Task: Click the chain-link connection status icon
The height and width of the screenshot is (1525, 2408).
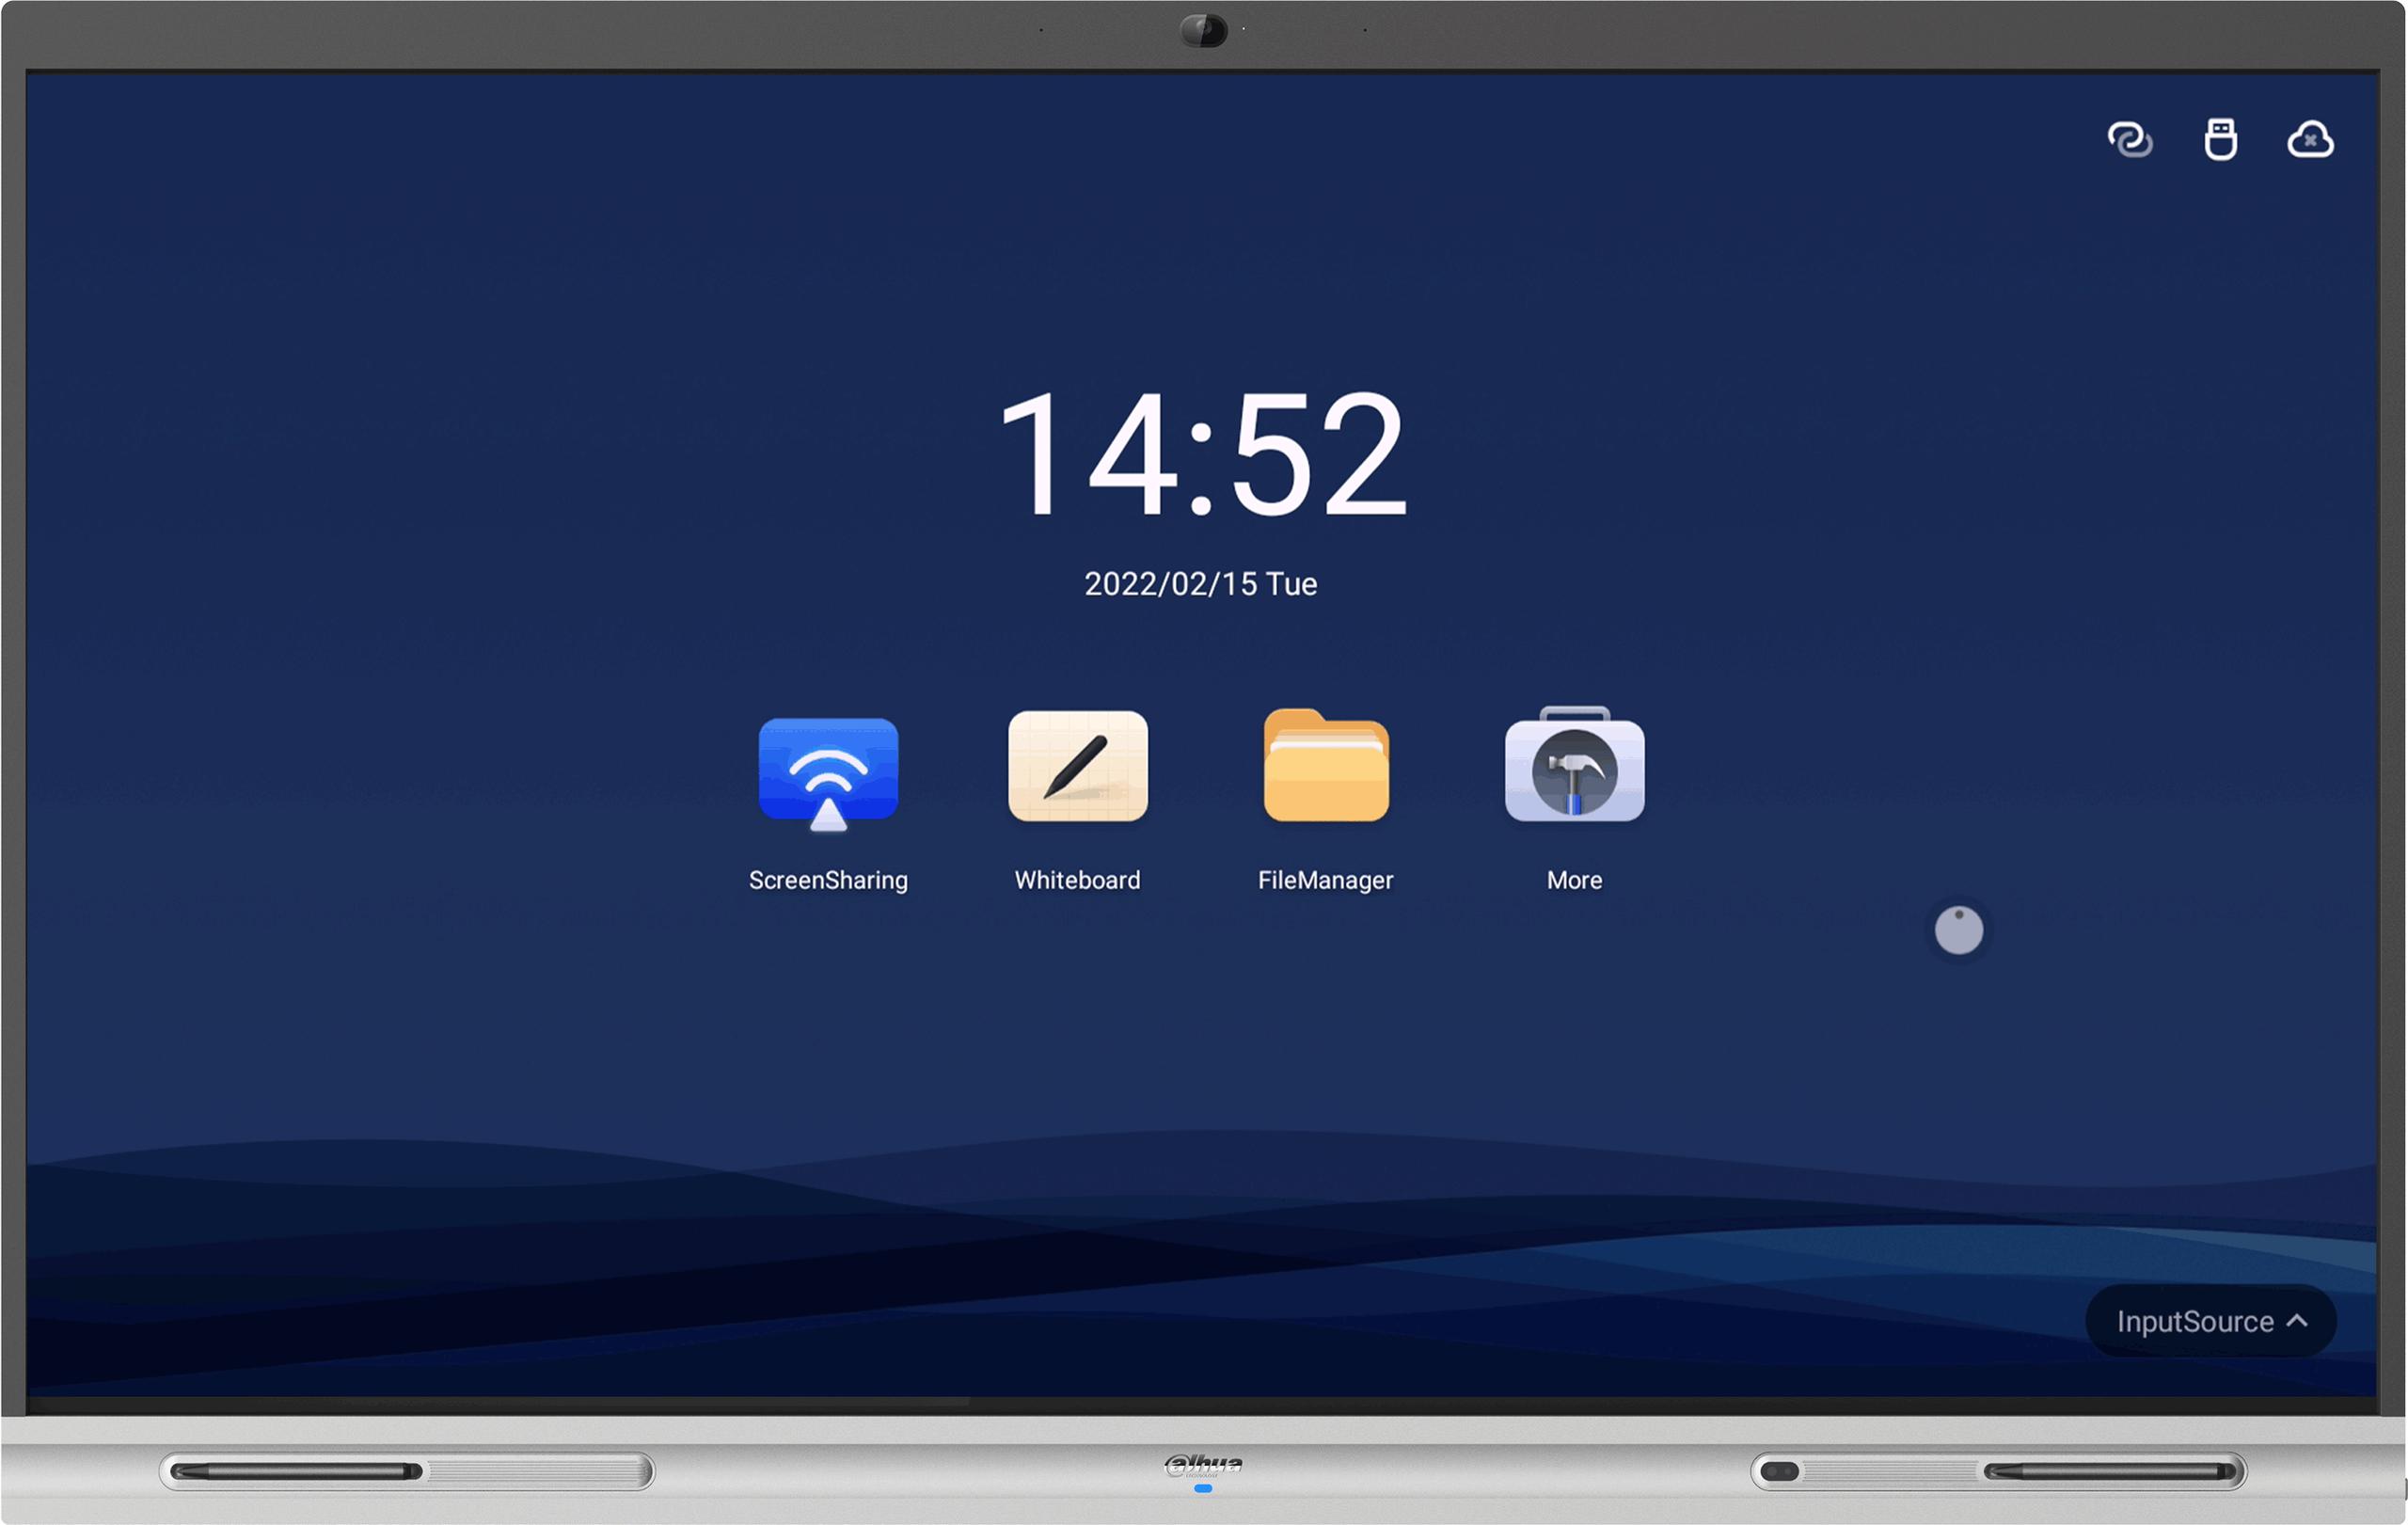Action: [2129, 139]
